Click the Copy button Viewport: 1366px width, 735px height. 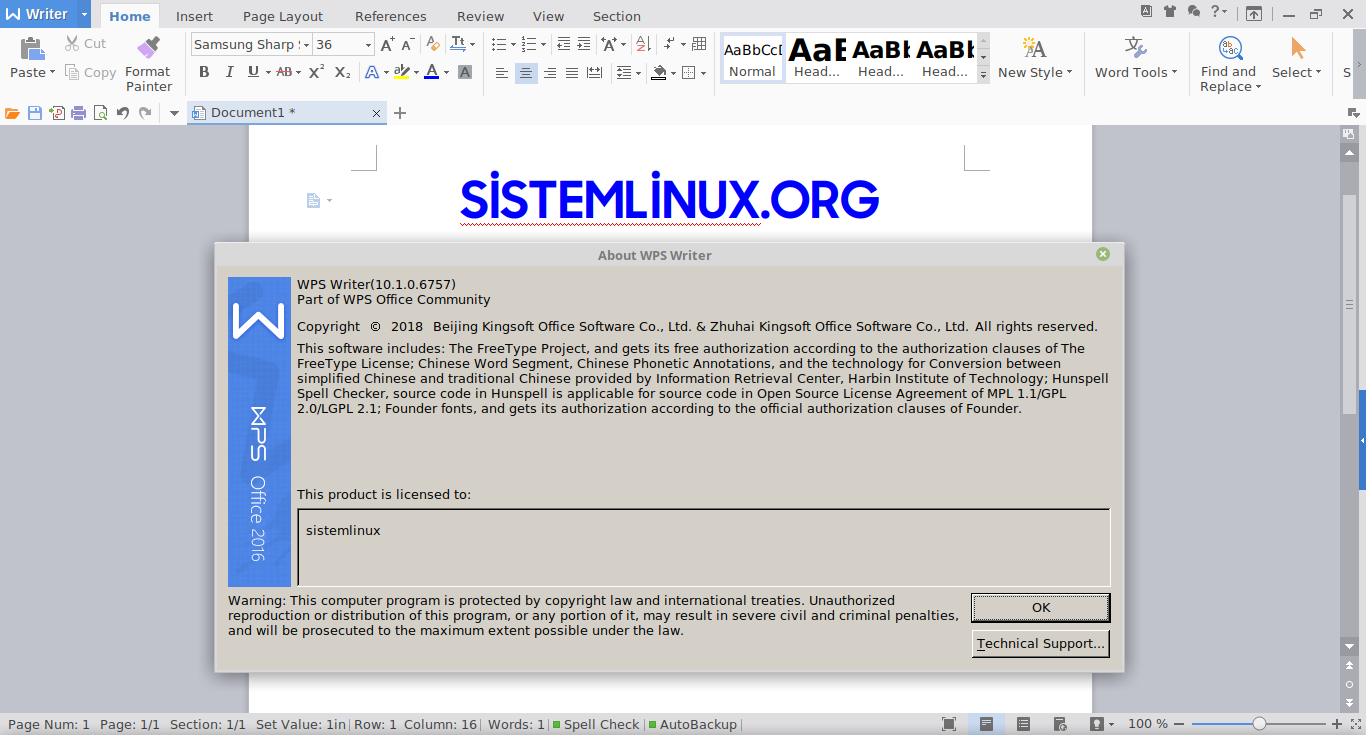pos(90,72)
